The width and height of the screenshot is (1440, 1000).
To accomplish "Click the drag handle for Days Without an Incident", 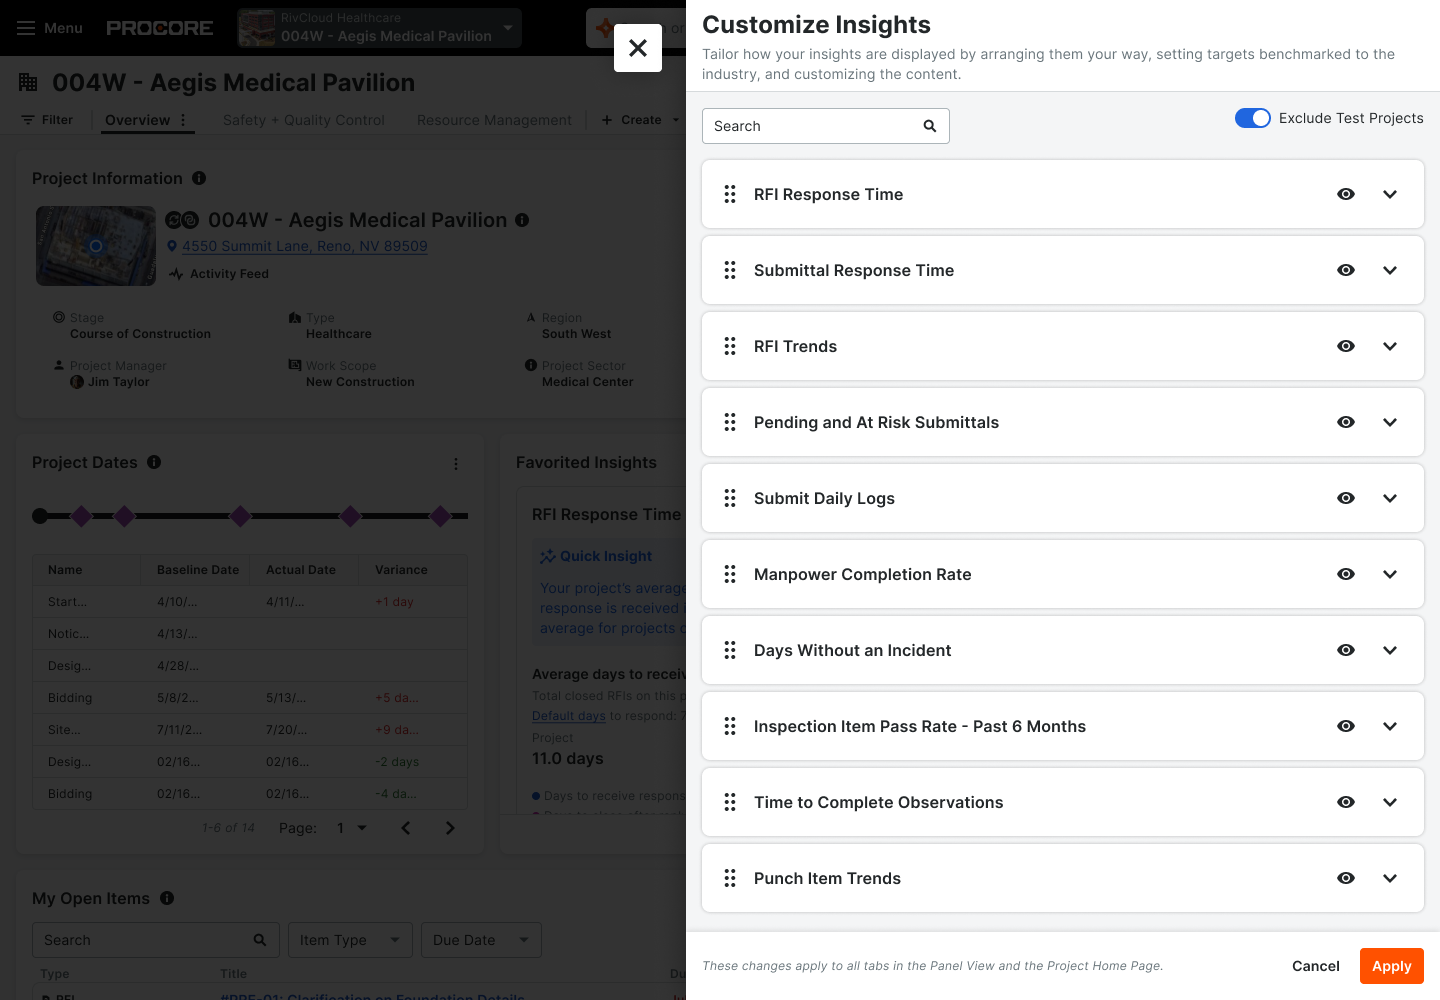I will tap(730, 650).
